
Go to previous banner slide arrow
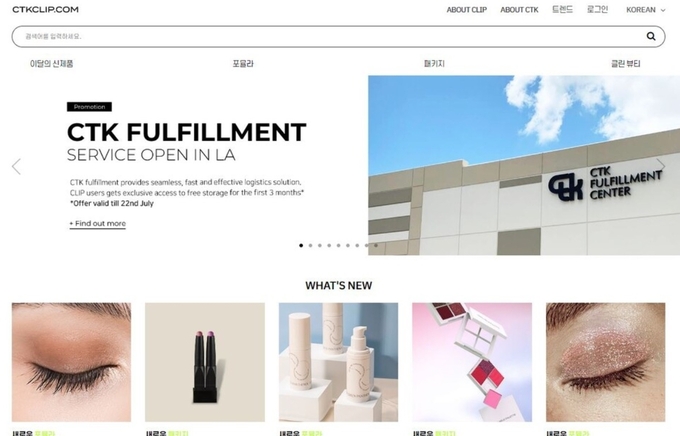pos(16,167)
